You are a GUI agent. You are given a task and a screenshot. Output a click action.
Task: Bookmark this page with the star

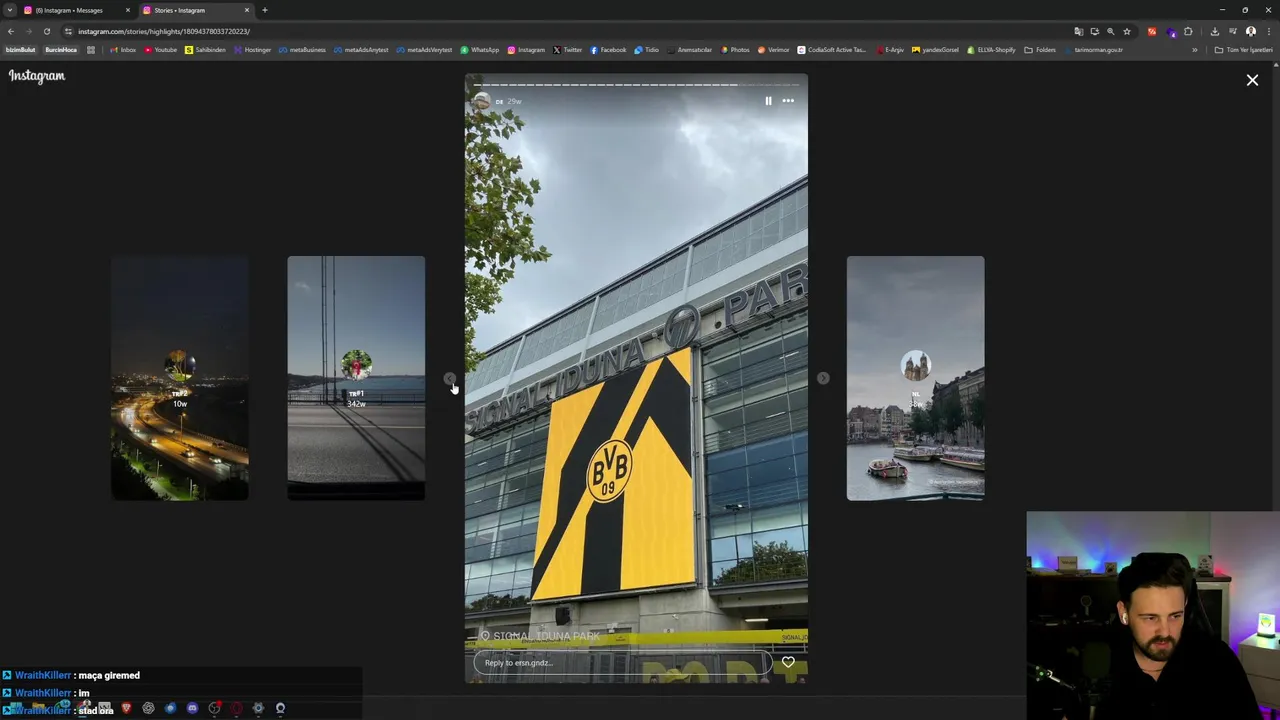click(1127, 31)
